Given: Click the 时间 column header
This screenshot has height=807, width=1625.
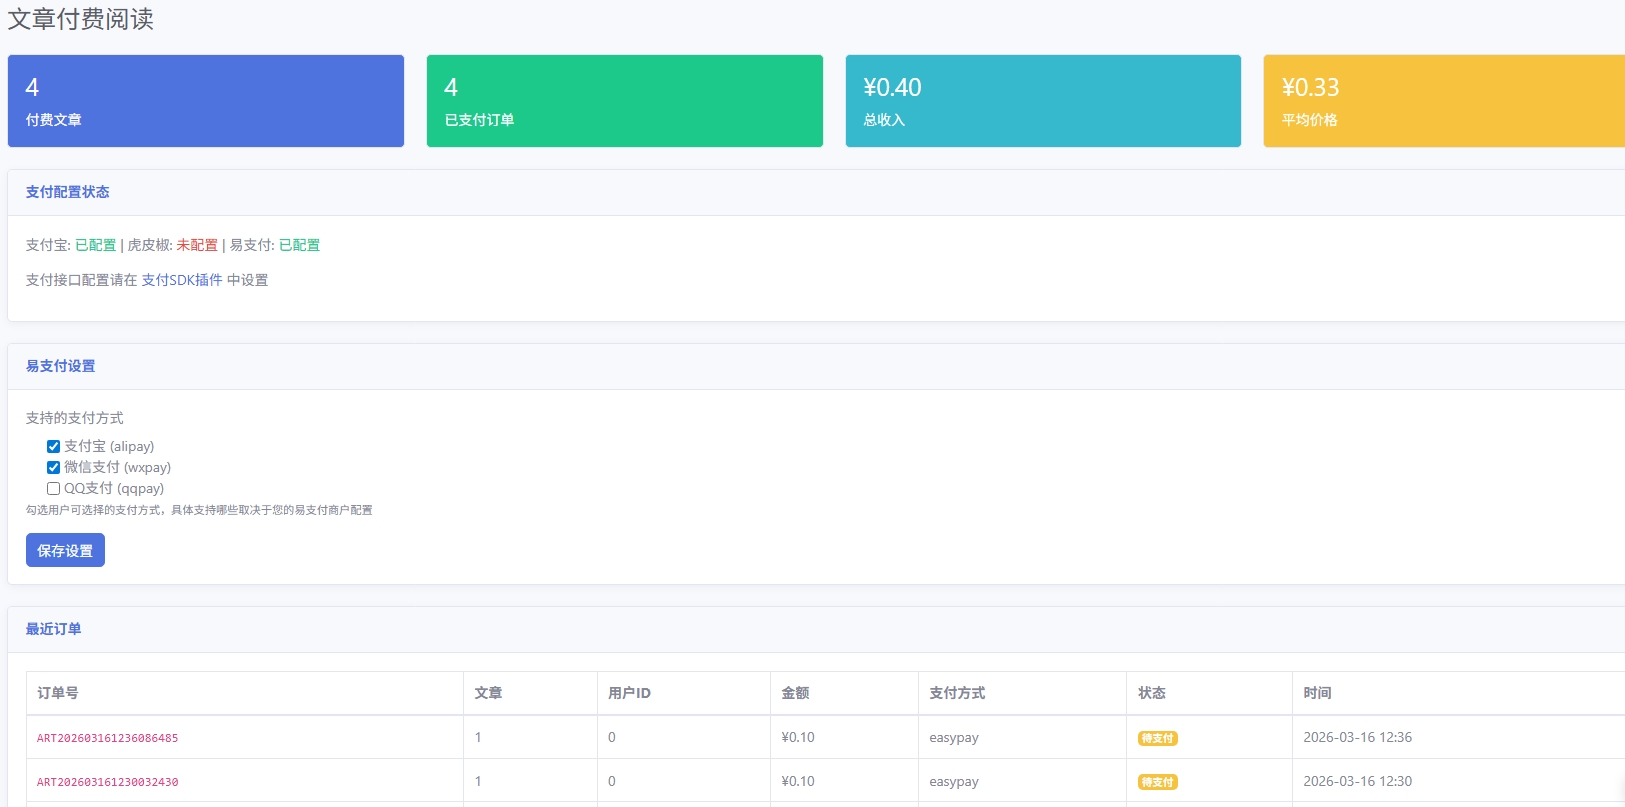Looking at the screenshot, I should [1316, 693].
